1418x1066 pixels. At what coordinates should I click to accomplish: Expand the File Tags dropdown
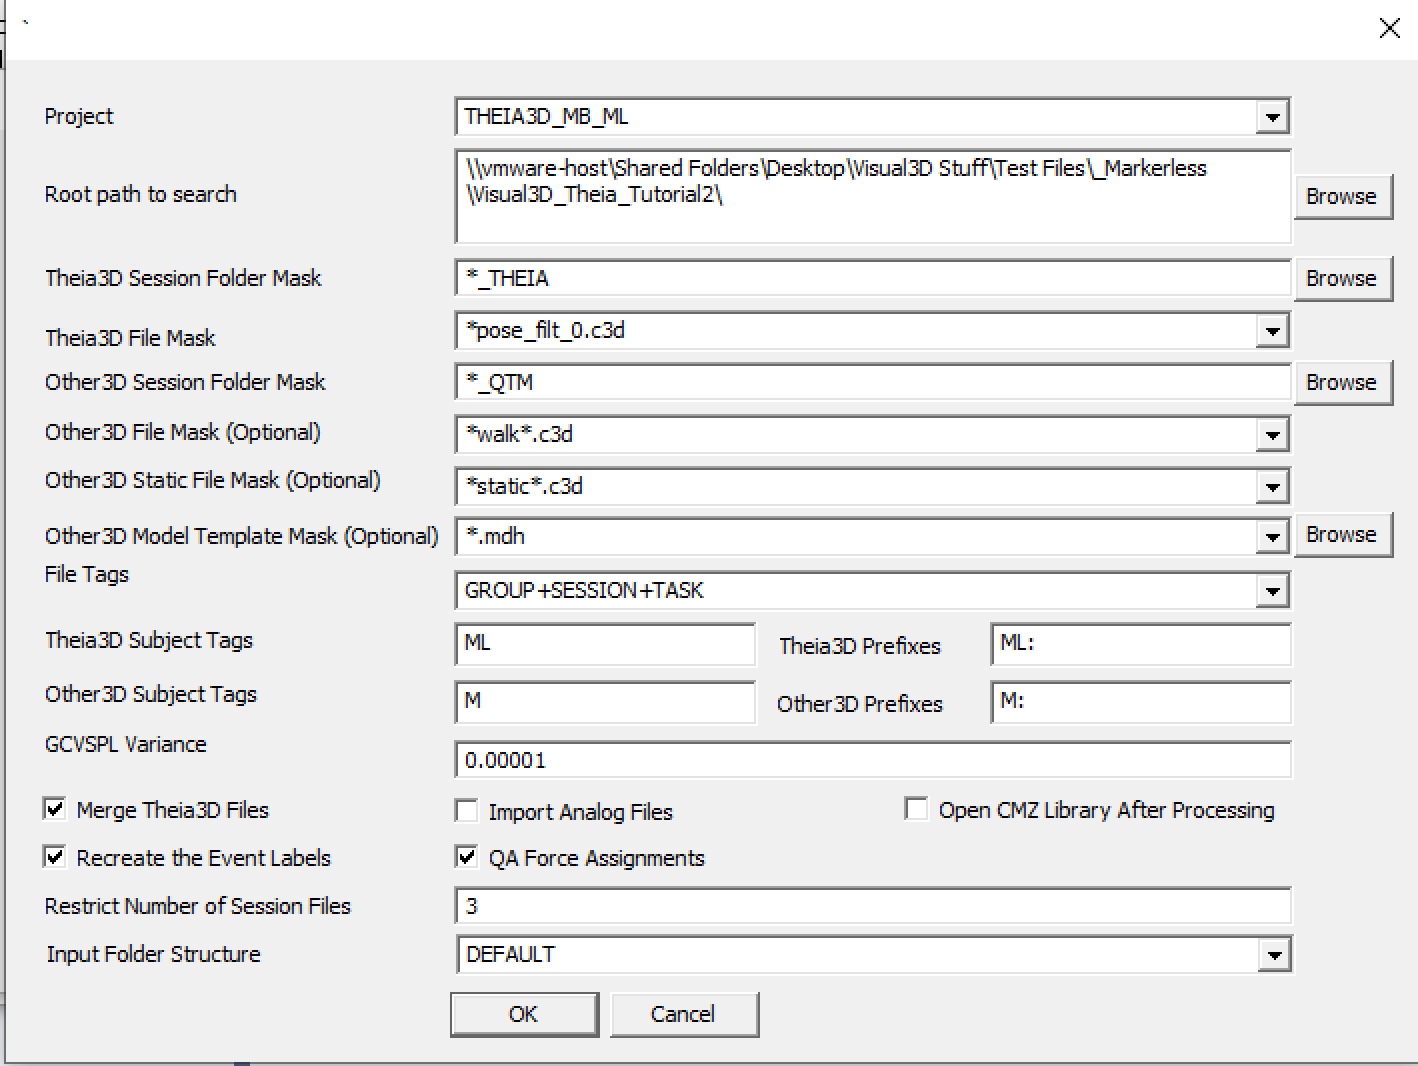pyautogui.click(x=1272, y=591)
